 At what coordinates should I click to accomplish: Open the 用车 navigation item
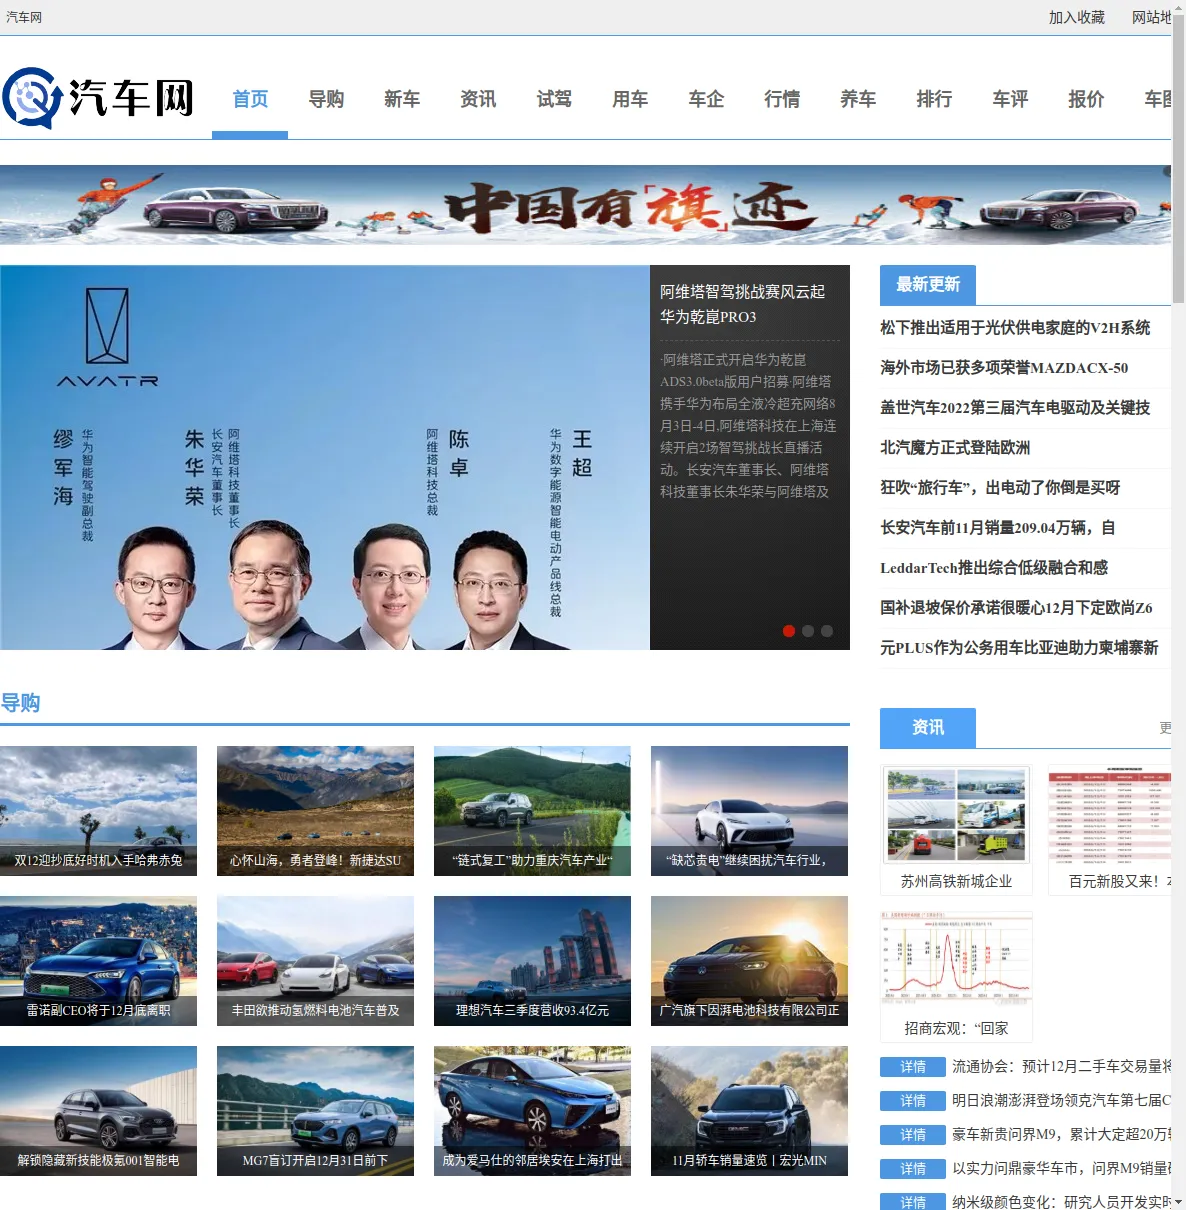pyautogui.click(x=630, y=99)
